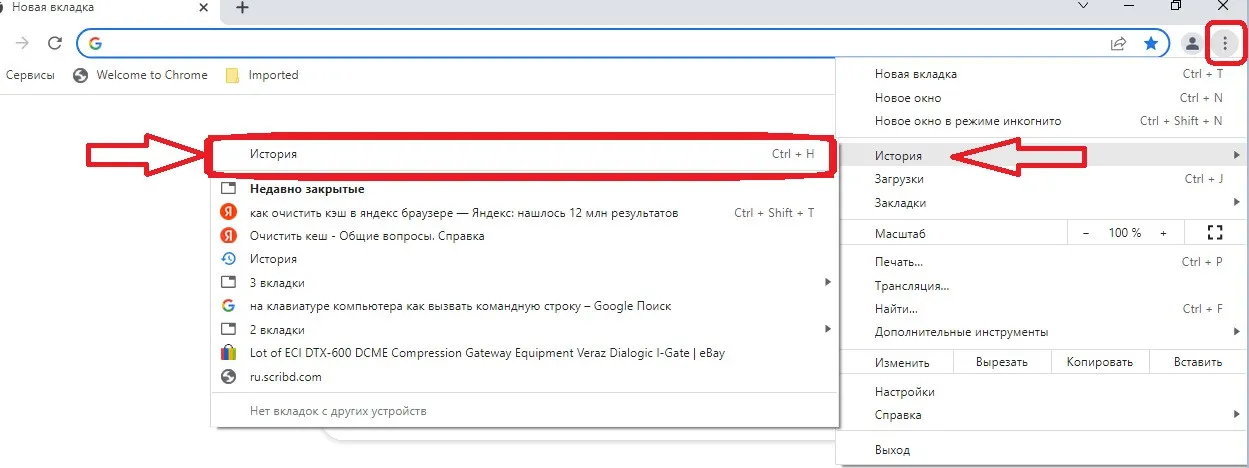Screen dimensions: 1249x468
Task: Close the Новая вкладка tab
Action: coord(204,7)
